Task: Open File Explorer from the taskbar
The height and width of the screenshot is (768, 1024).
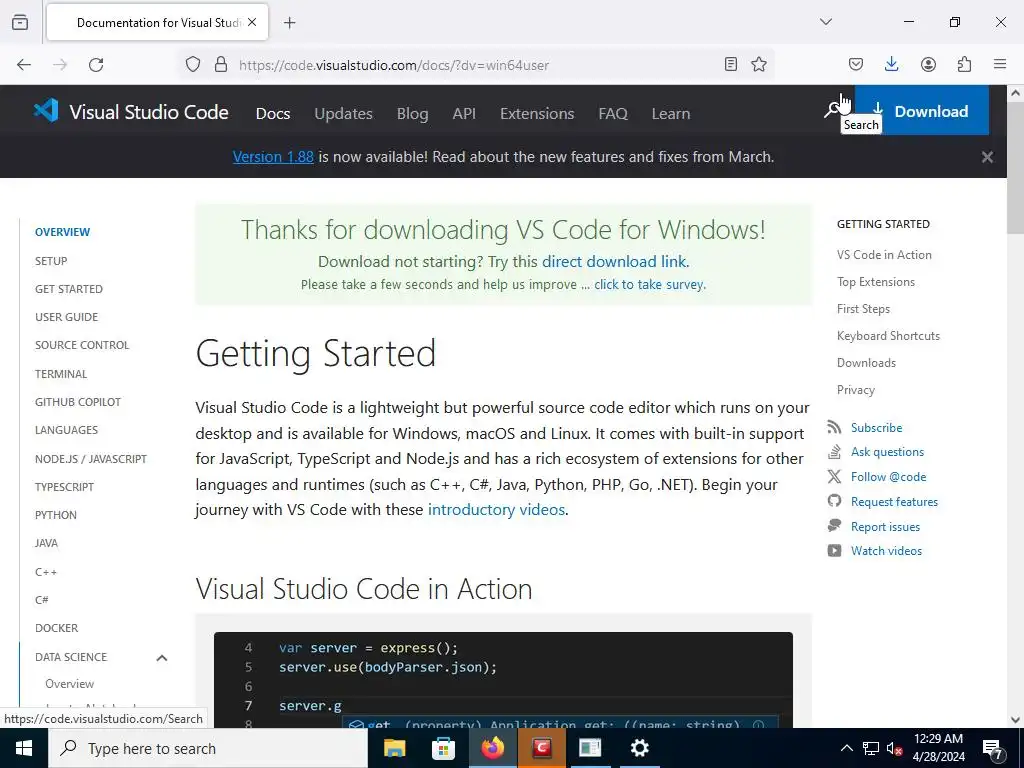Action: coord(394,748)
